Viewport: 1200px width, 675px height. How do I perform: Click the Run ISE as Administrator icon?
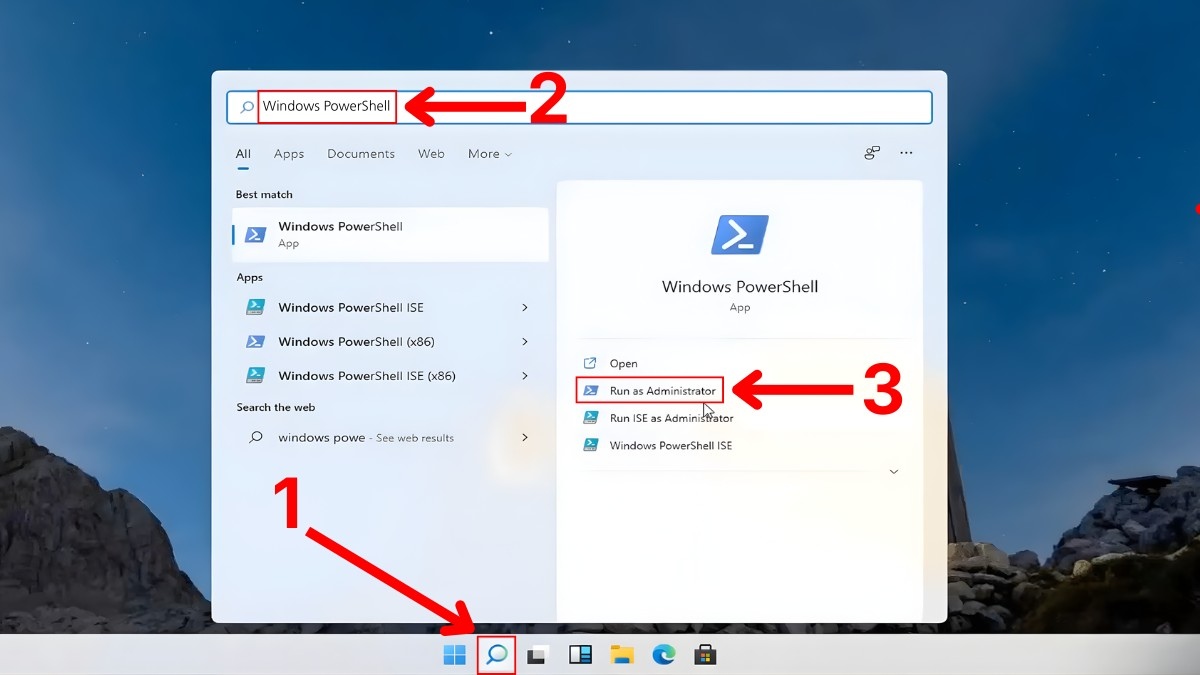[x=591, y=418]
